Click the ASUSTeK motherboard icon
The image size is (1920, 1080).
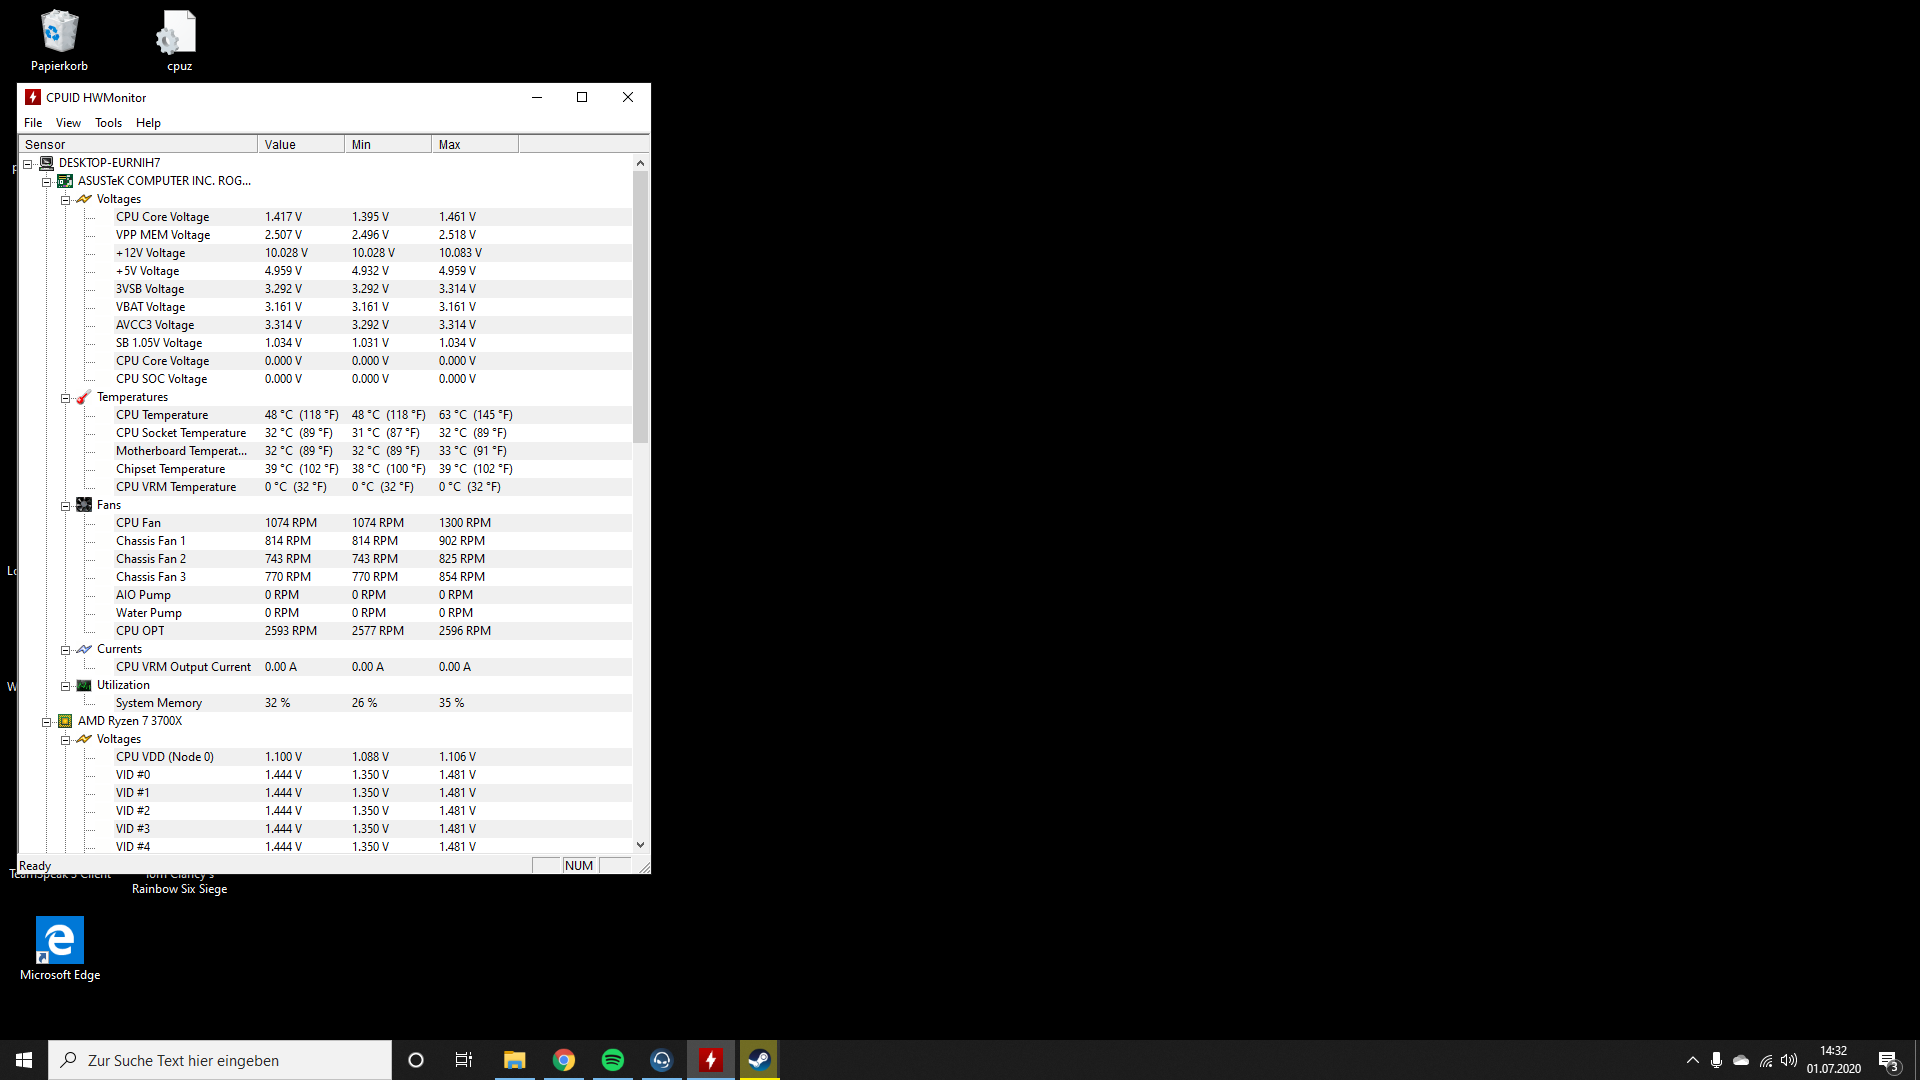pyautogui.click(x=65, y=181)
